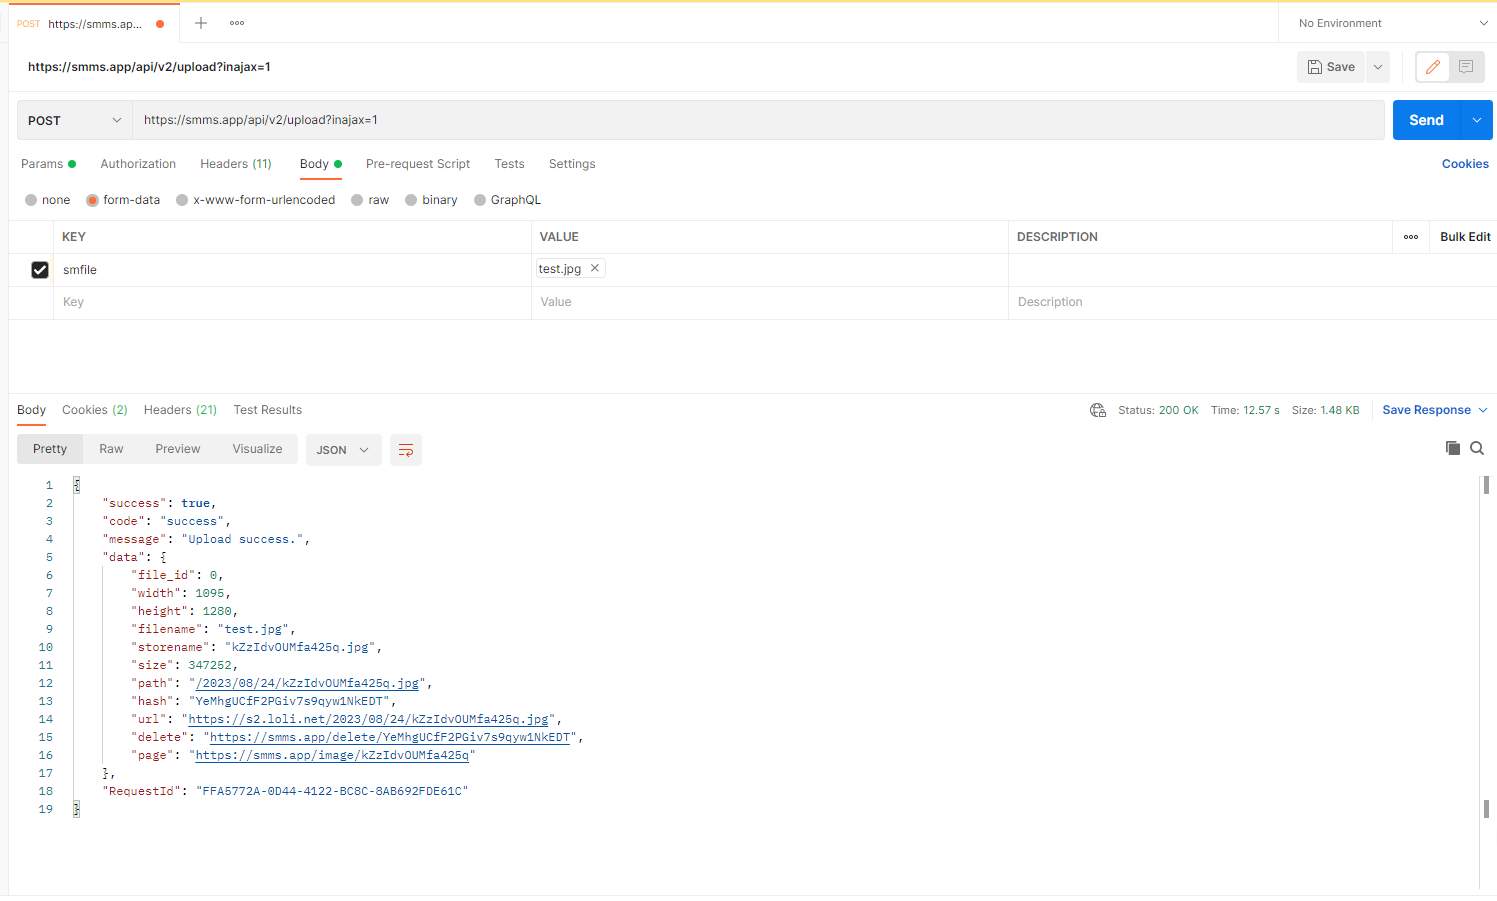Select the x-www-form-urlencoded body type
1497x901 pixels.
click(x=255, y=199)
